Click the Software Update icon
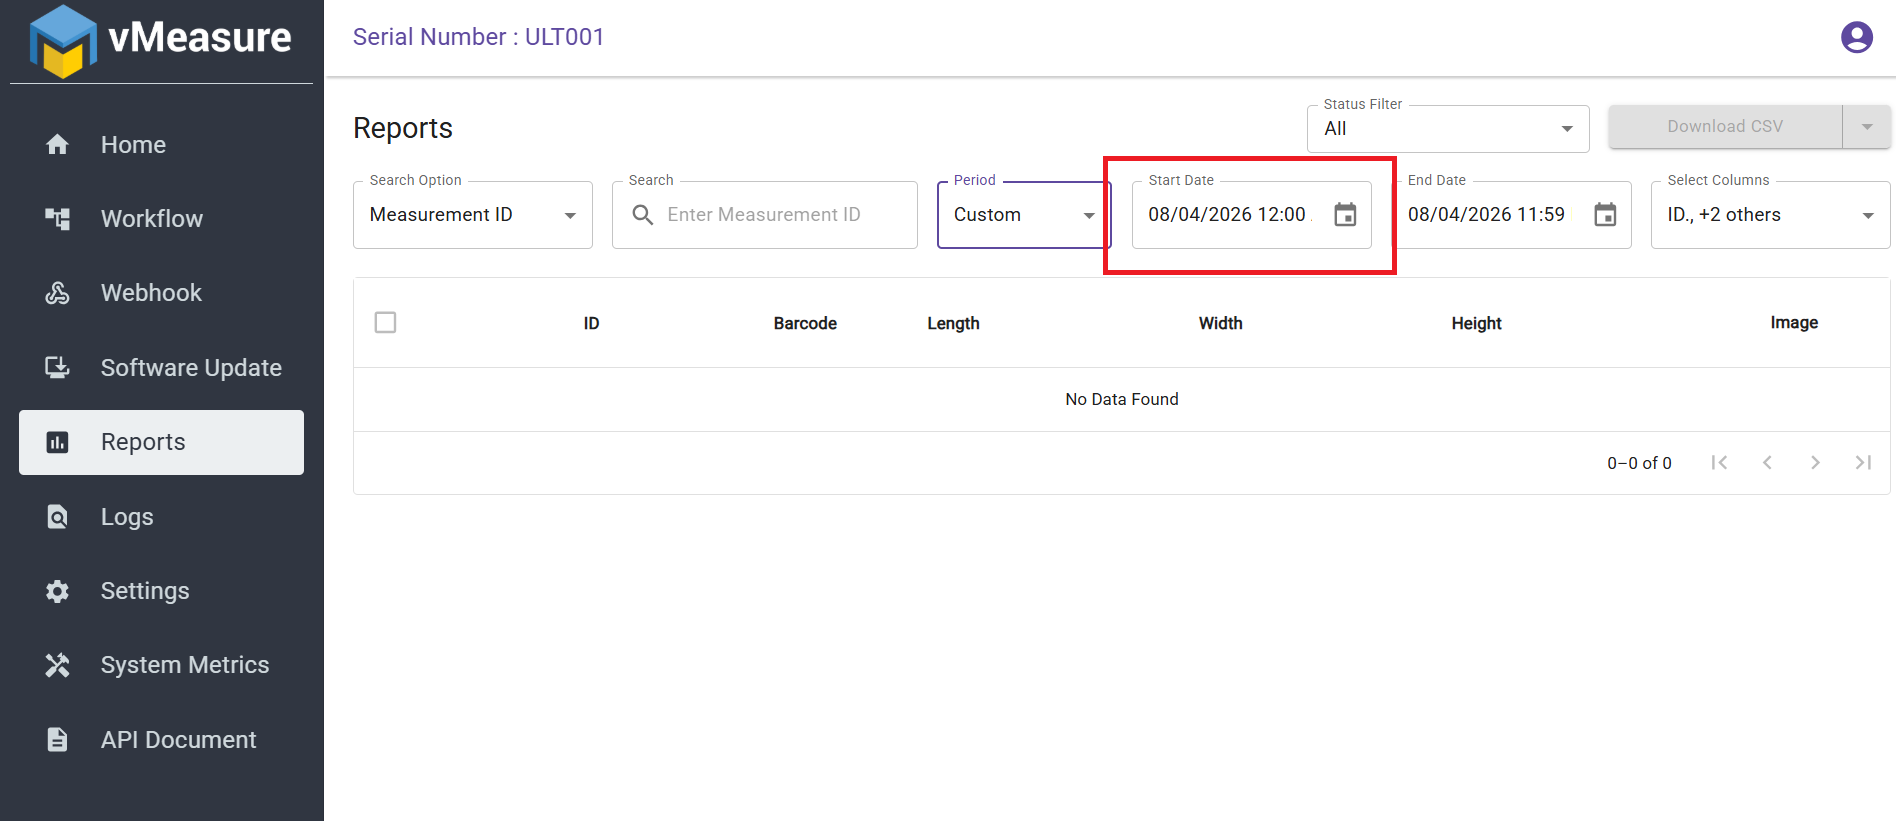 [x=58, y=368]
